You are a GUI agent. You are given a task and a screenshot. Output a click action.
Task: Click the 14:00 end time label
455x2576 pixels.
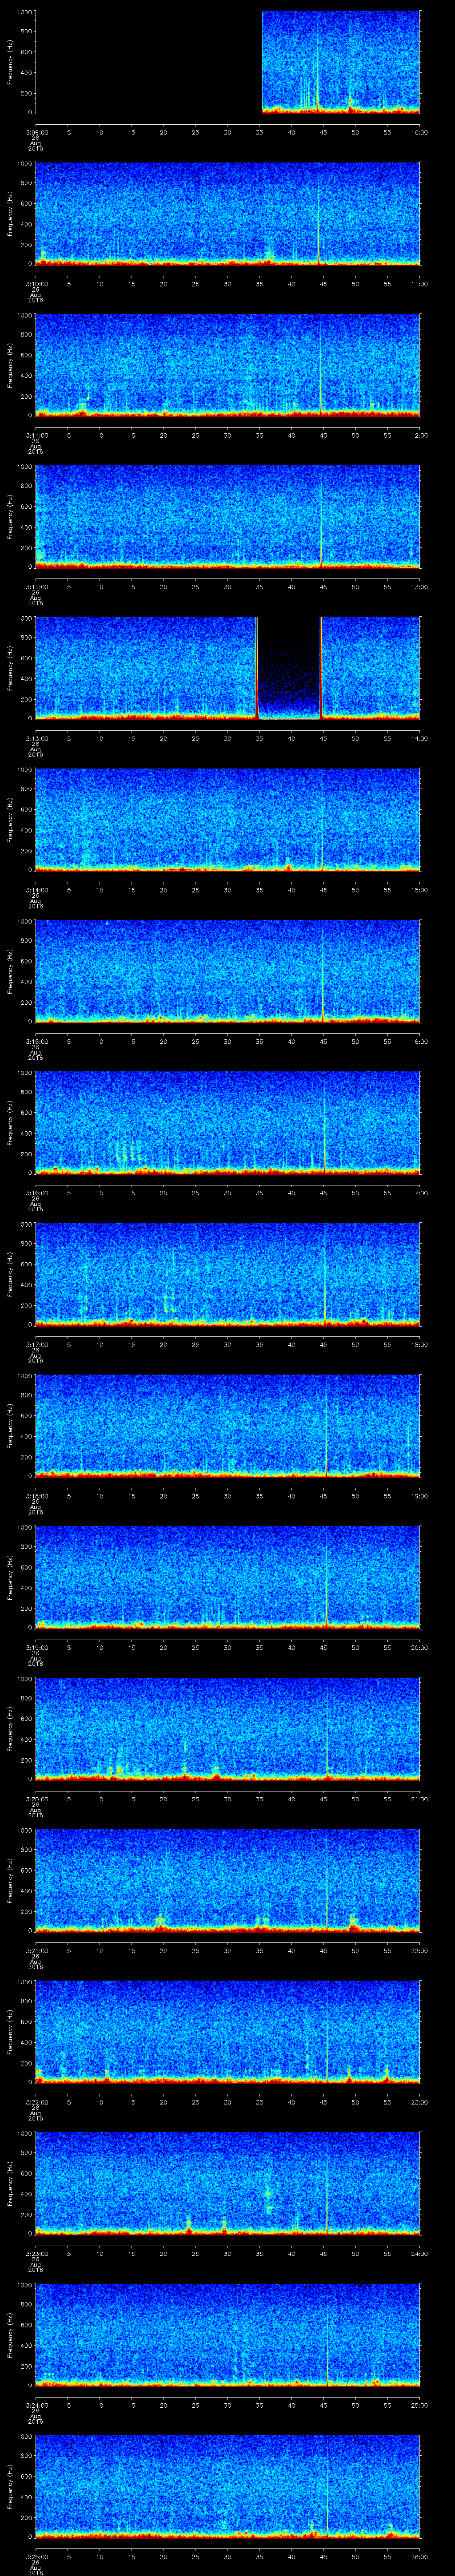coord(419,738)
